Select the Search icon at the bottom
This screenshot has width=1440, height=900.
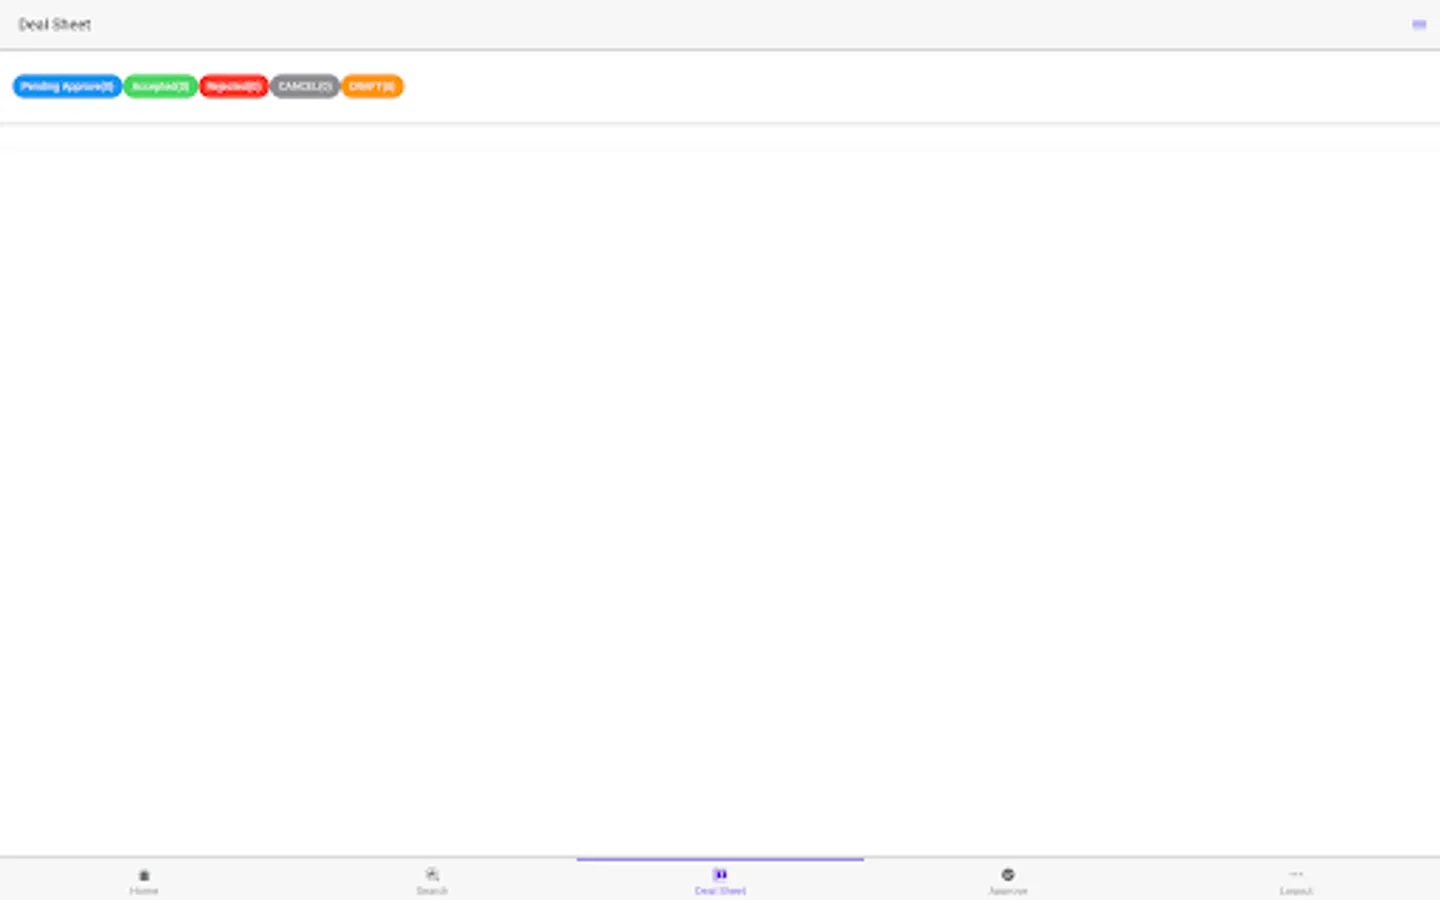(x=431, y=874)
